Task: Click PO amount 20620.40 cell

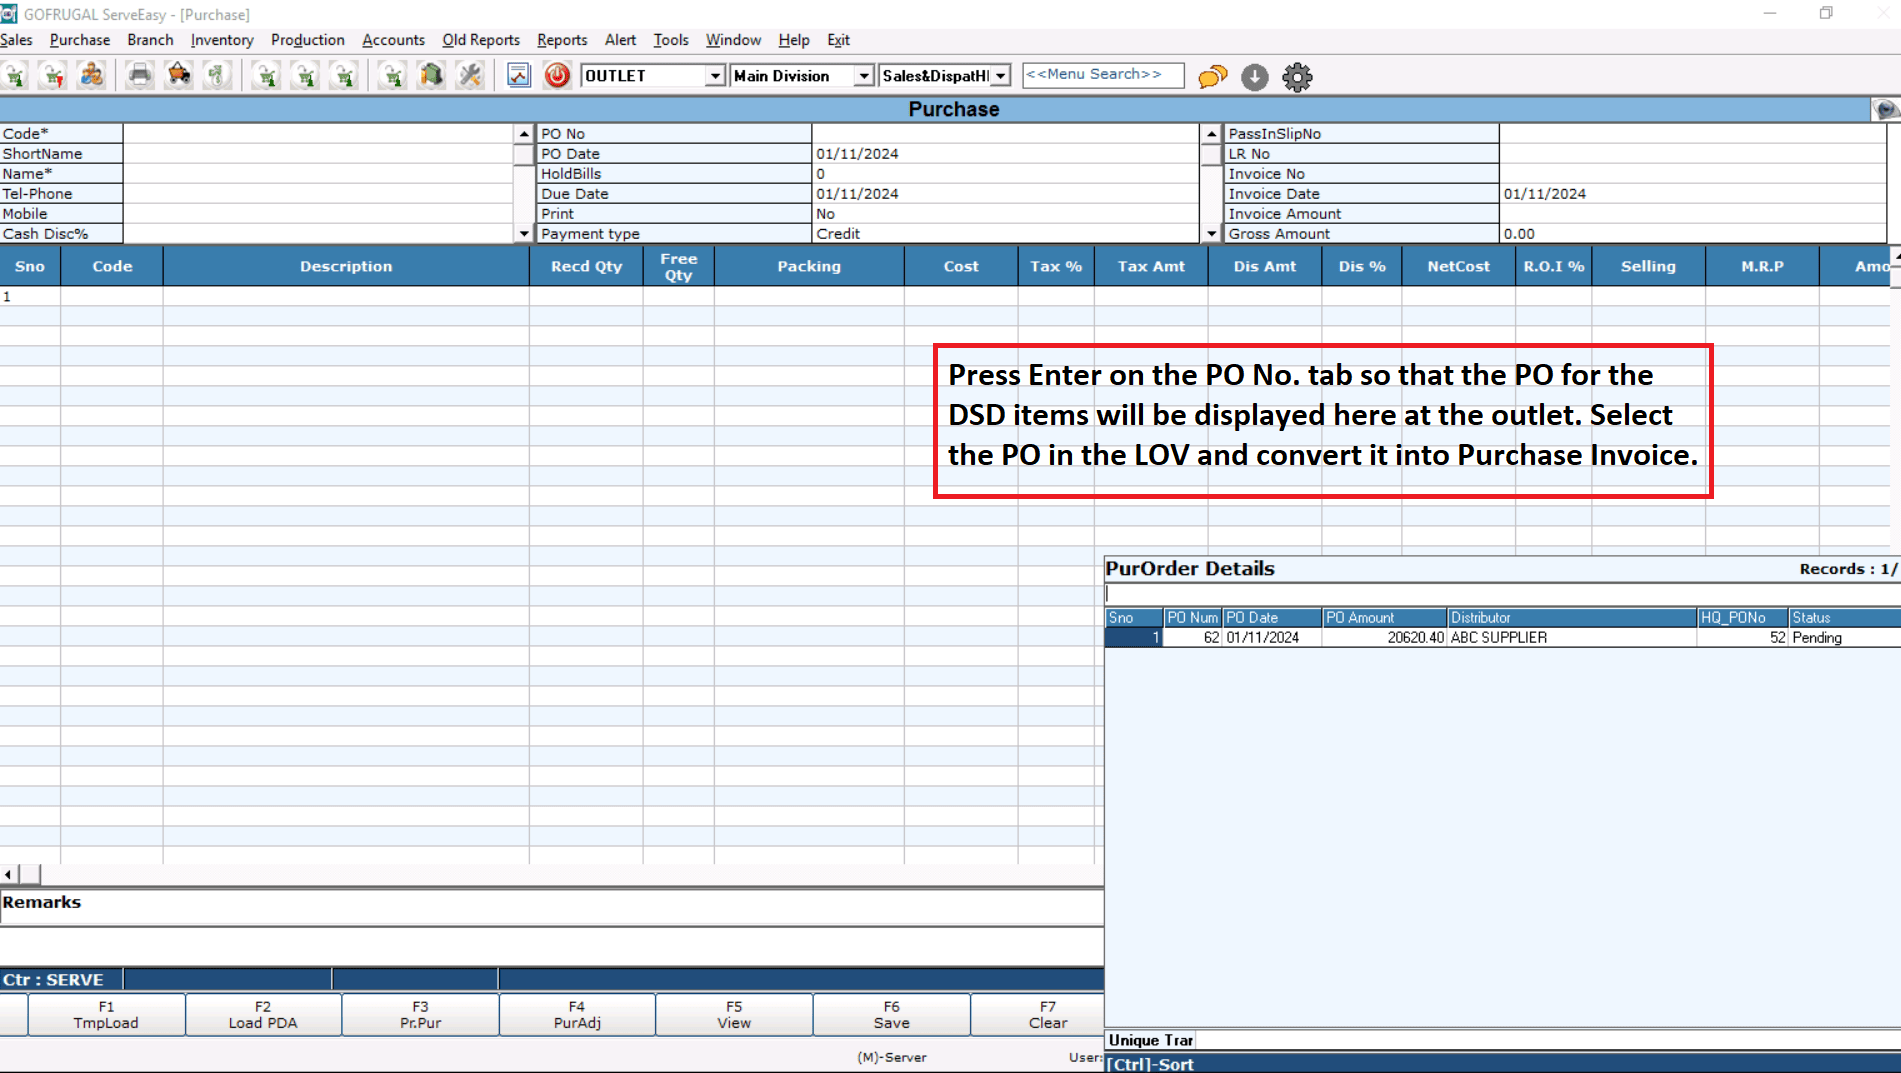Action: (1384, 638)
